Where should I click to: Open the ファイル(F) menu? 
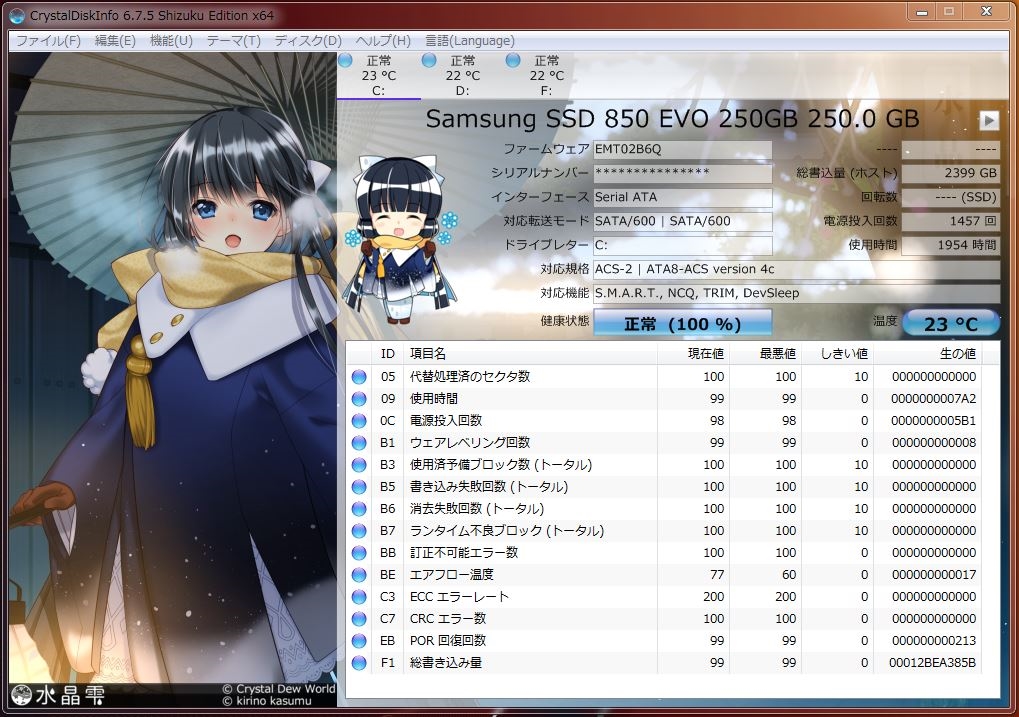48,40
